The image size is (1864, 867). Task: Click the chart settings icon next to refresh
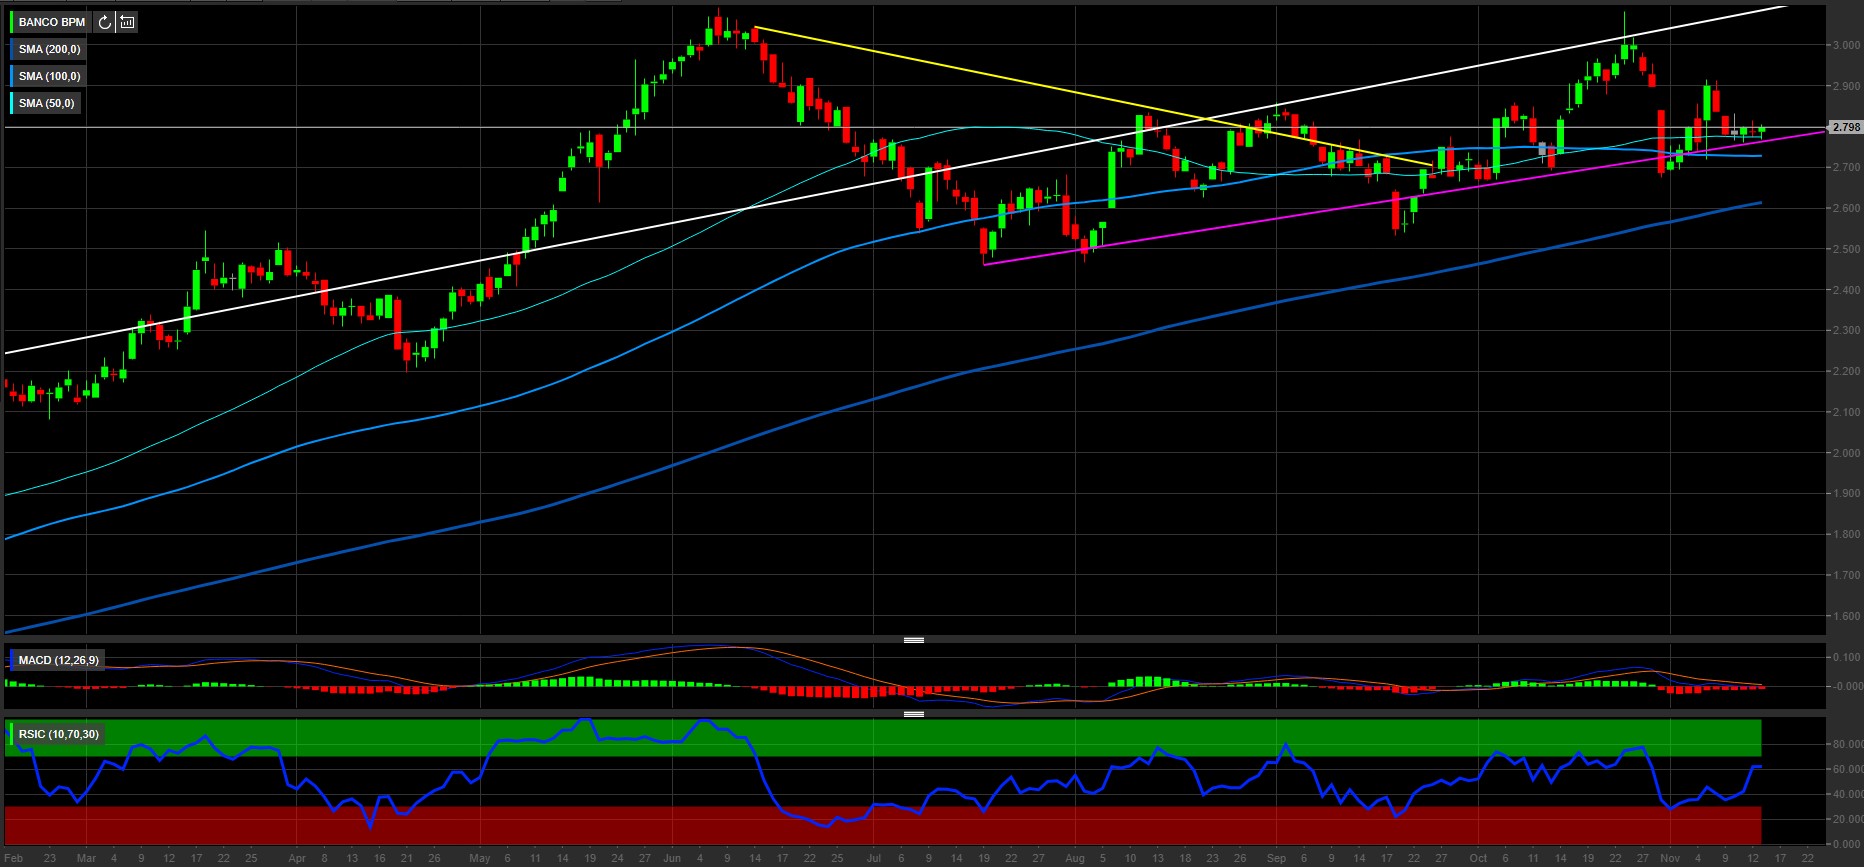pyautogui.click(x=127, y=22)
